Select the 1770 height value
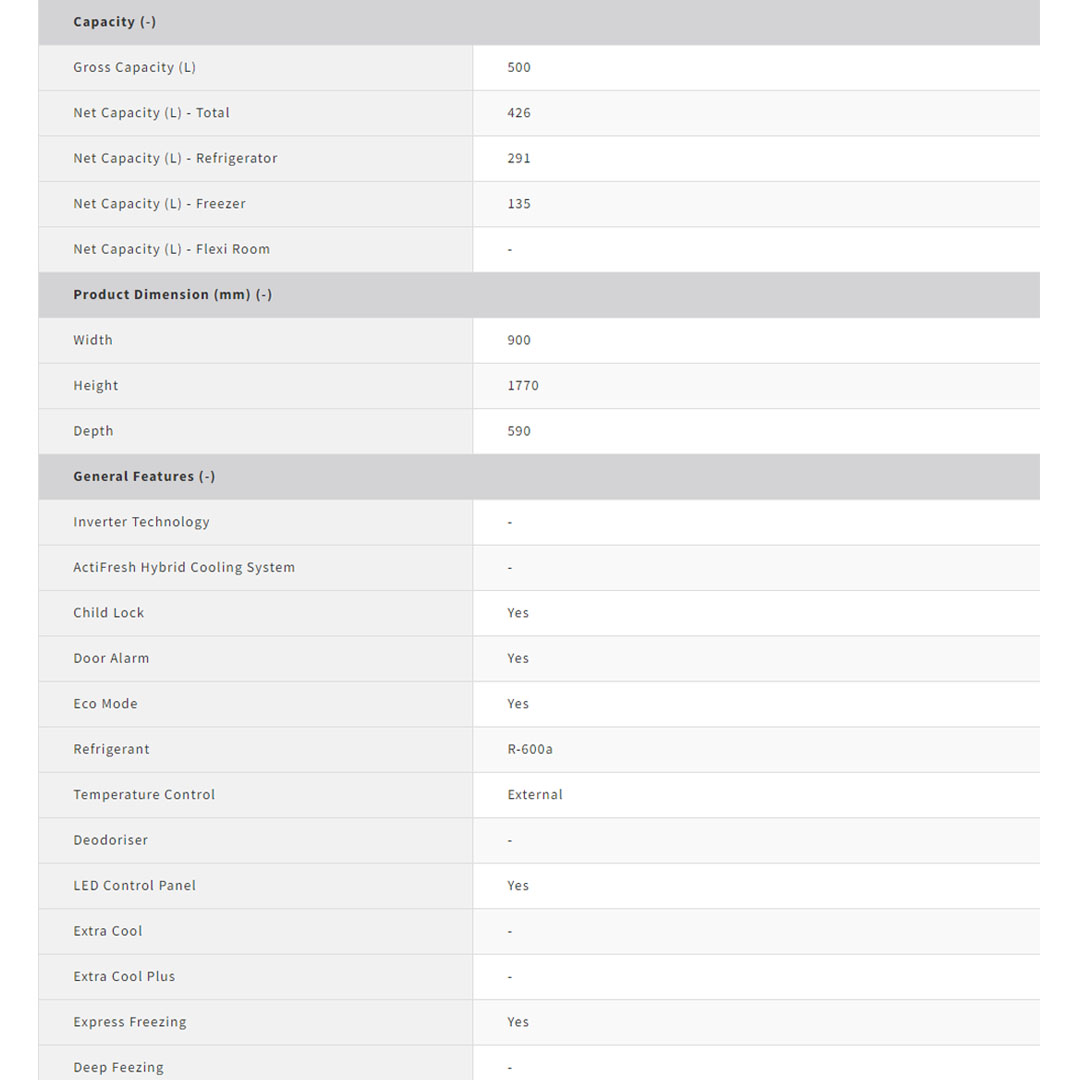This screenshot has height=1080, width=1080. (x=523, y=386)
